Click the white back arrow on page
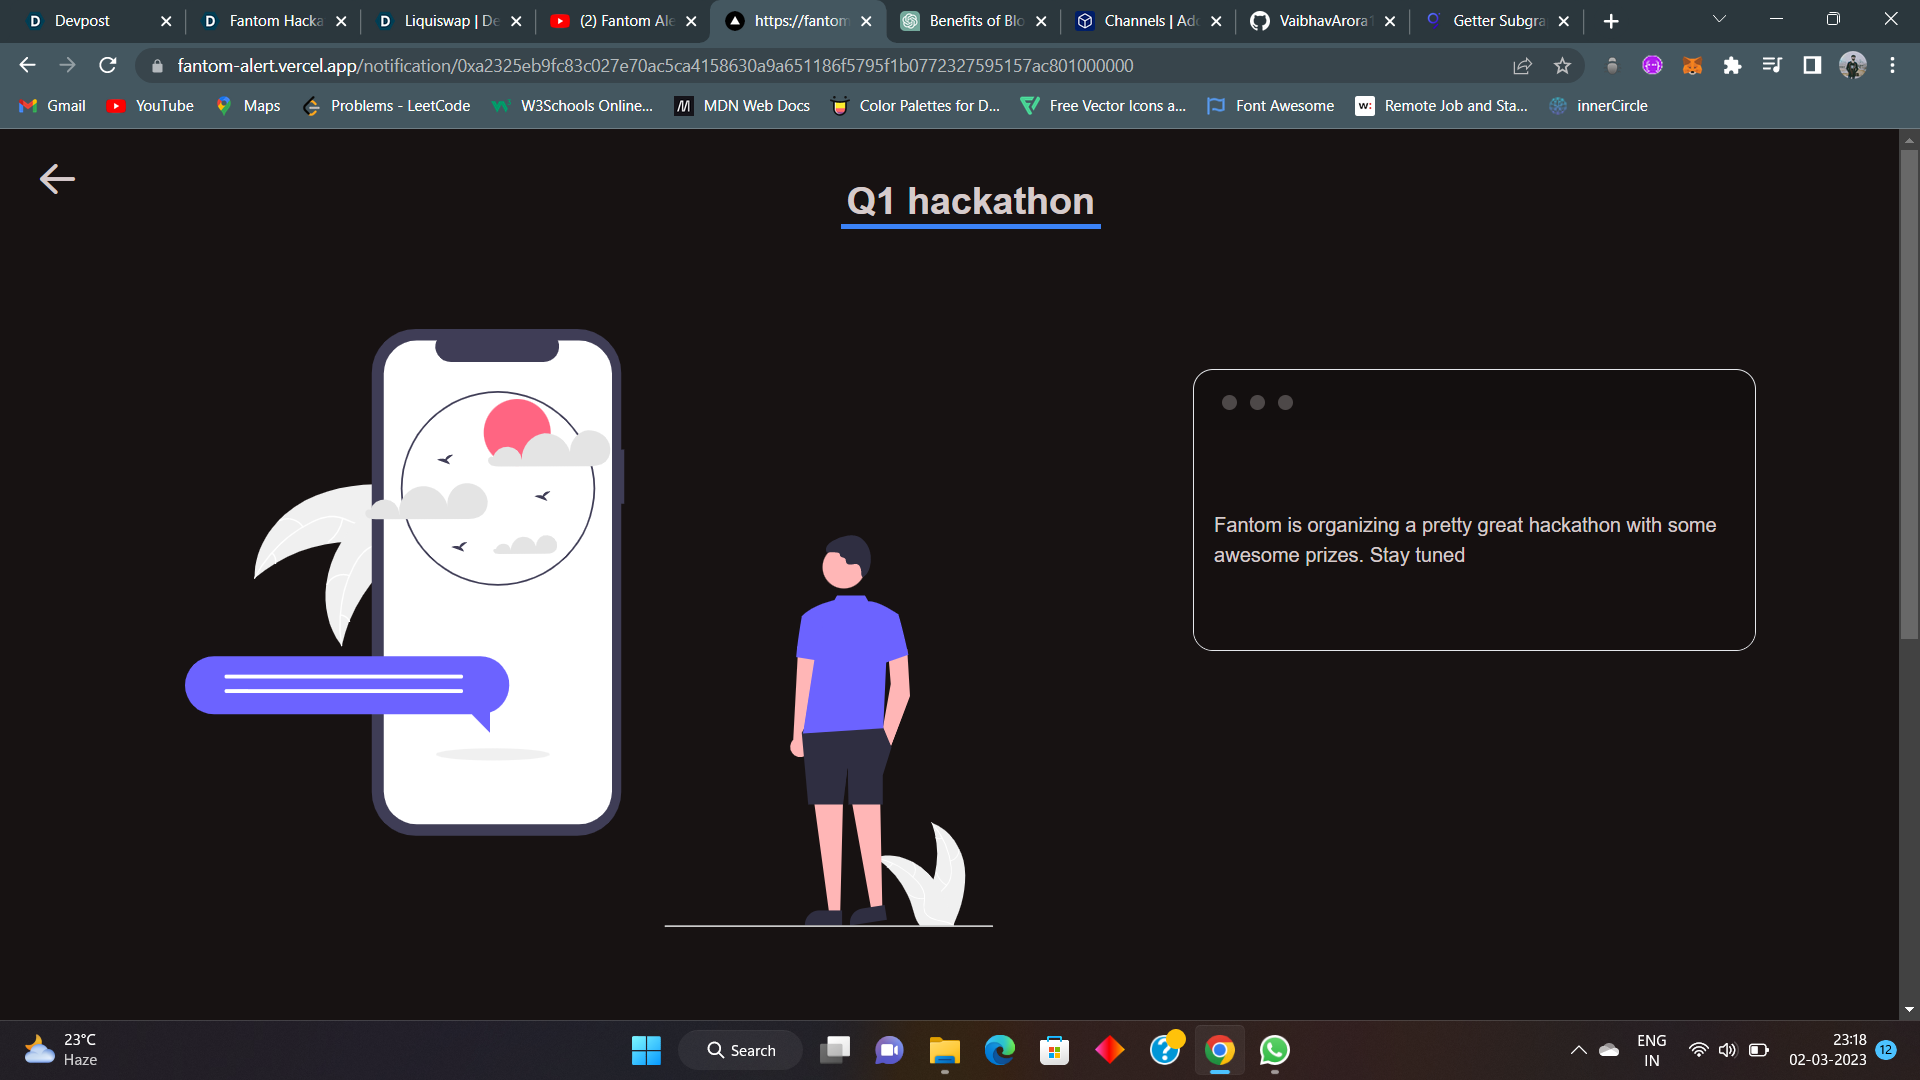The width and height of the screenshot is (1920, 1080). pos(57,179)
